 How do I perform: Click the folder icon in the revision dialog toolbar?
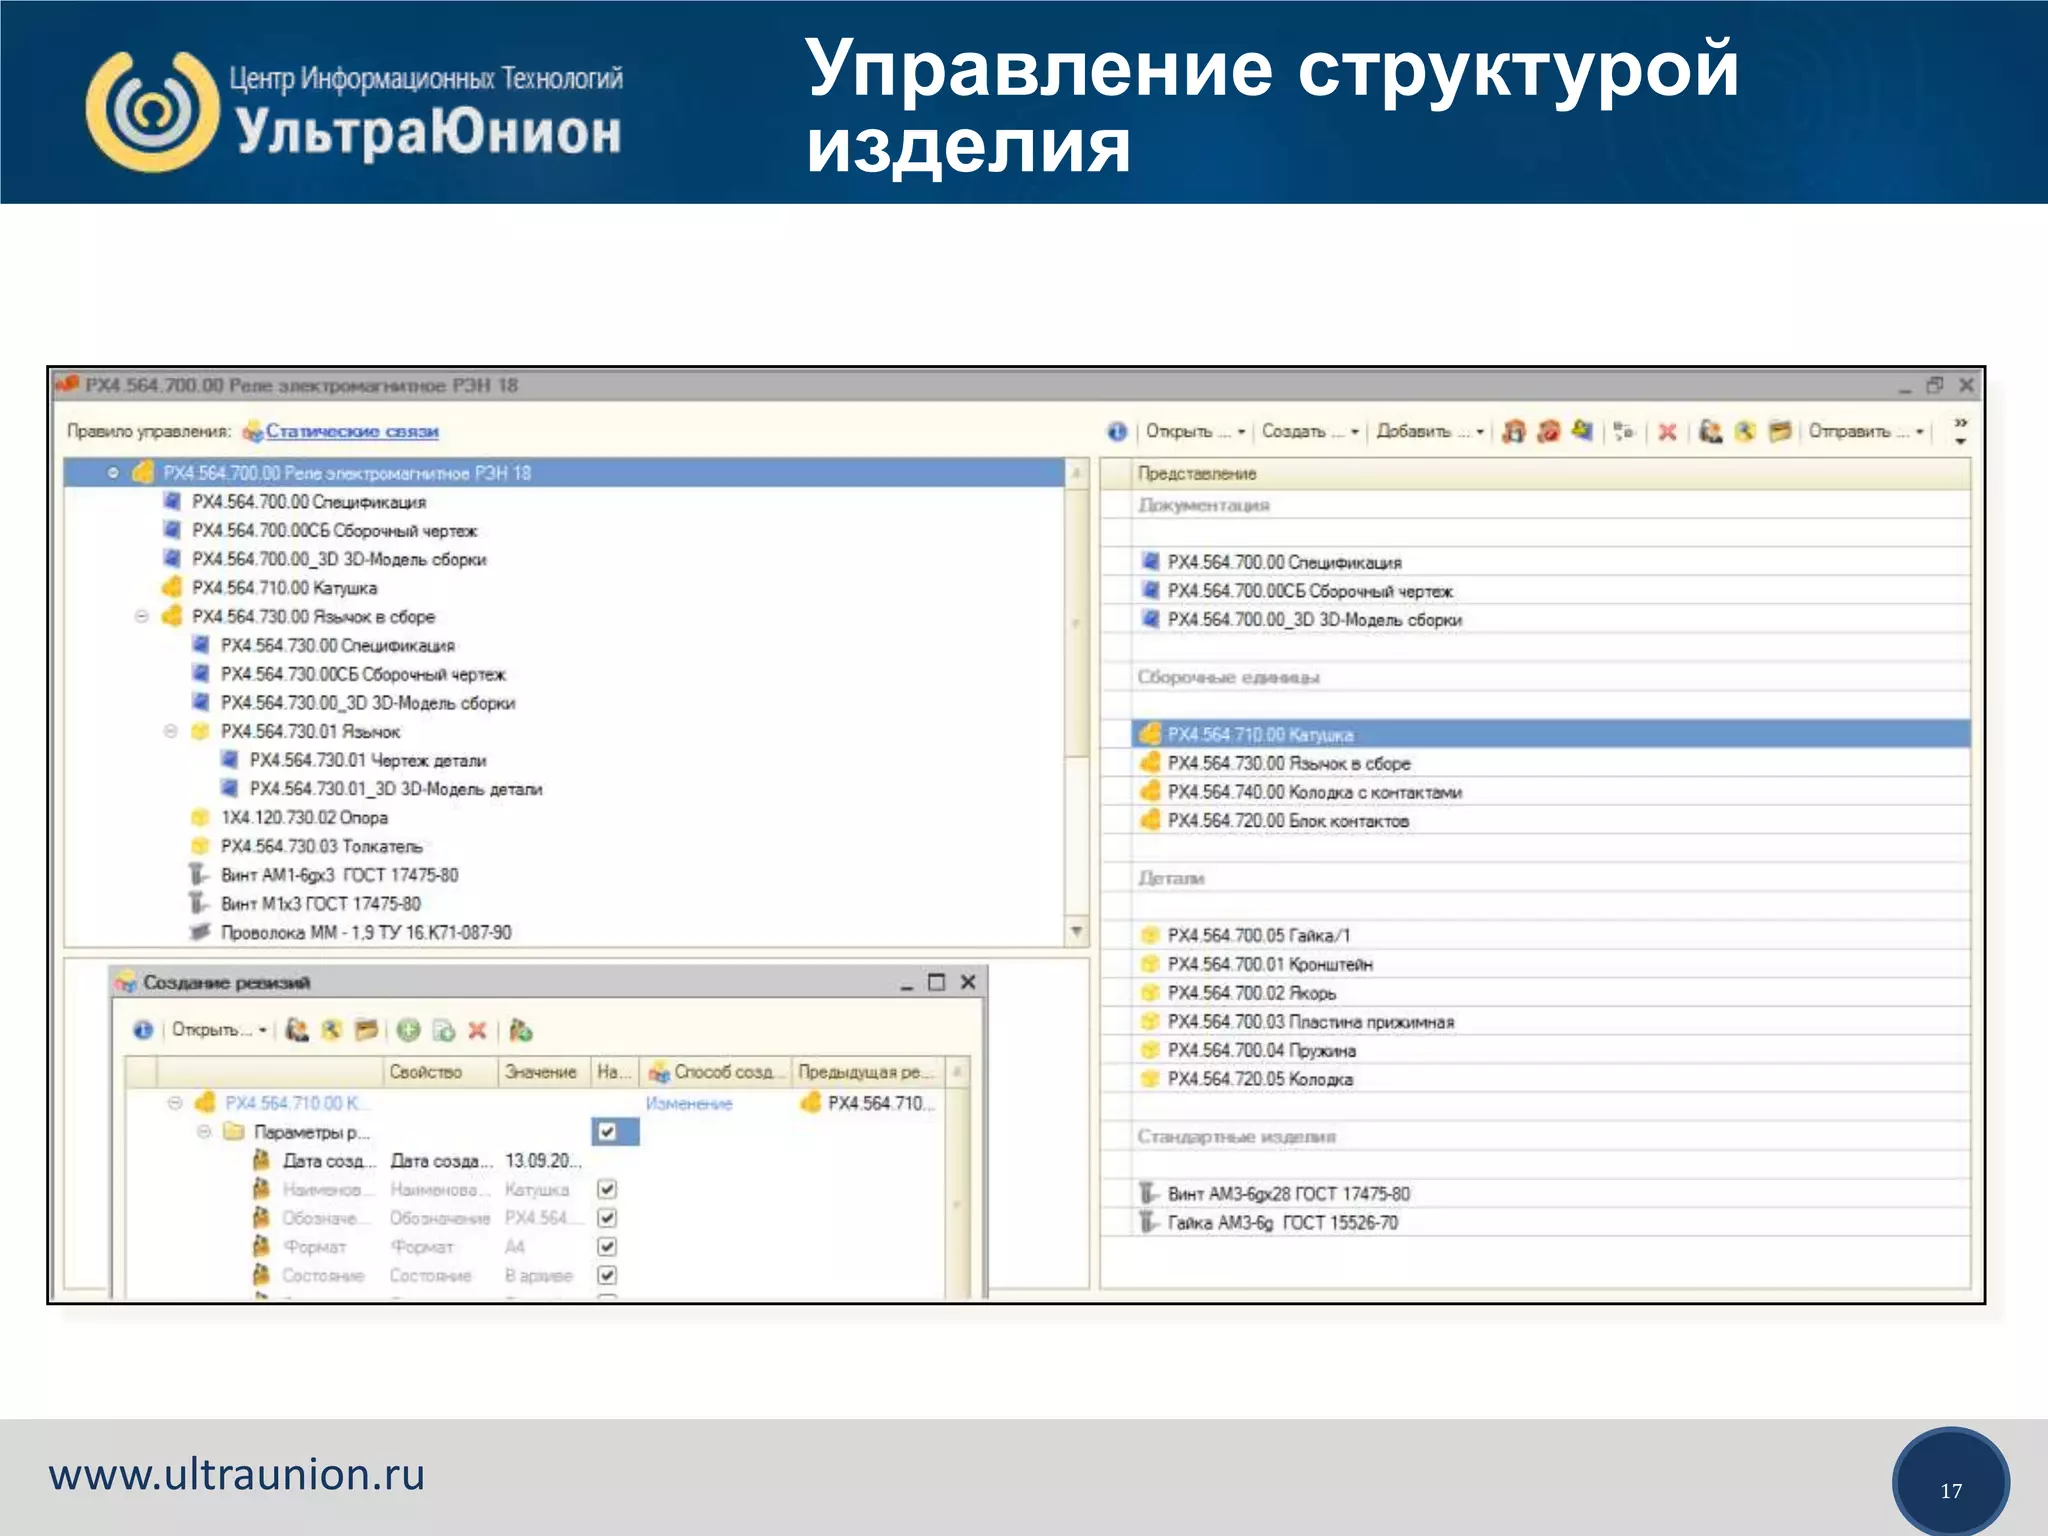(366, 1030)
